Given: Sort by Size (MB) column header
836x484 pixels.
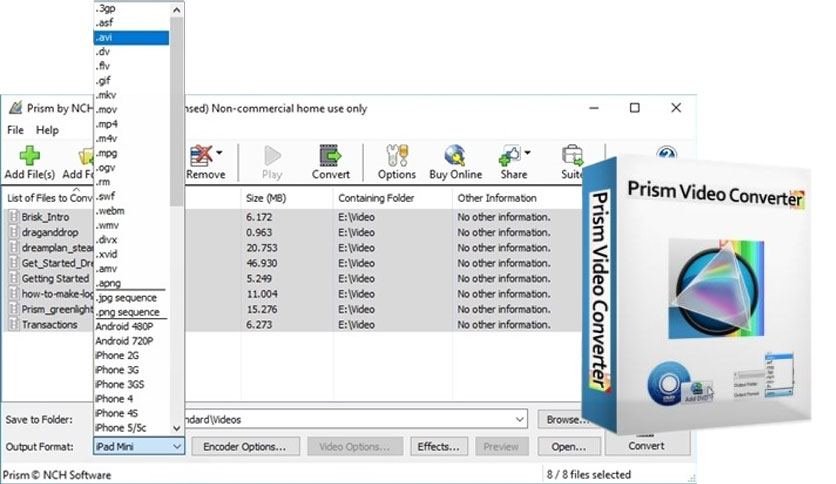Looking at the screenshot, I should 266,198.
